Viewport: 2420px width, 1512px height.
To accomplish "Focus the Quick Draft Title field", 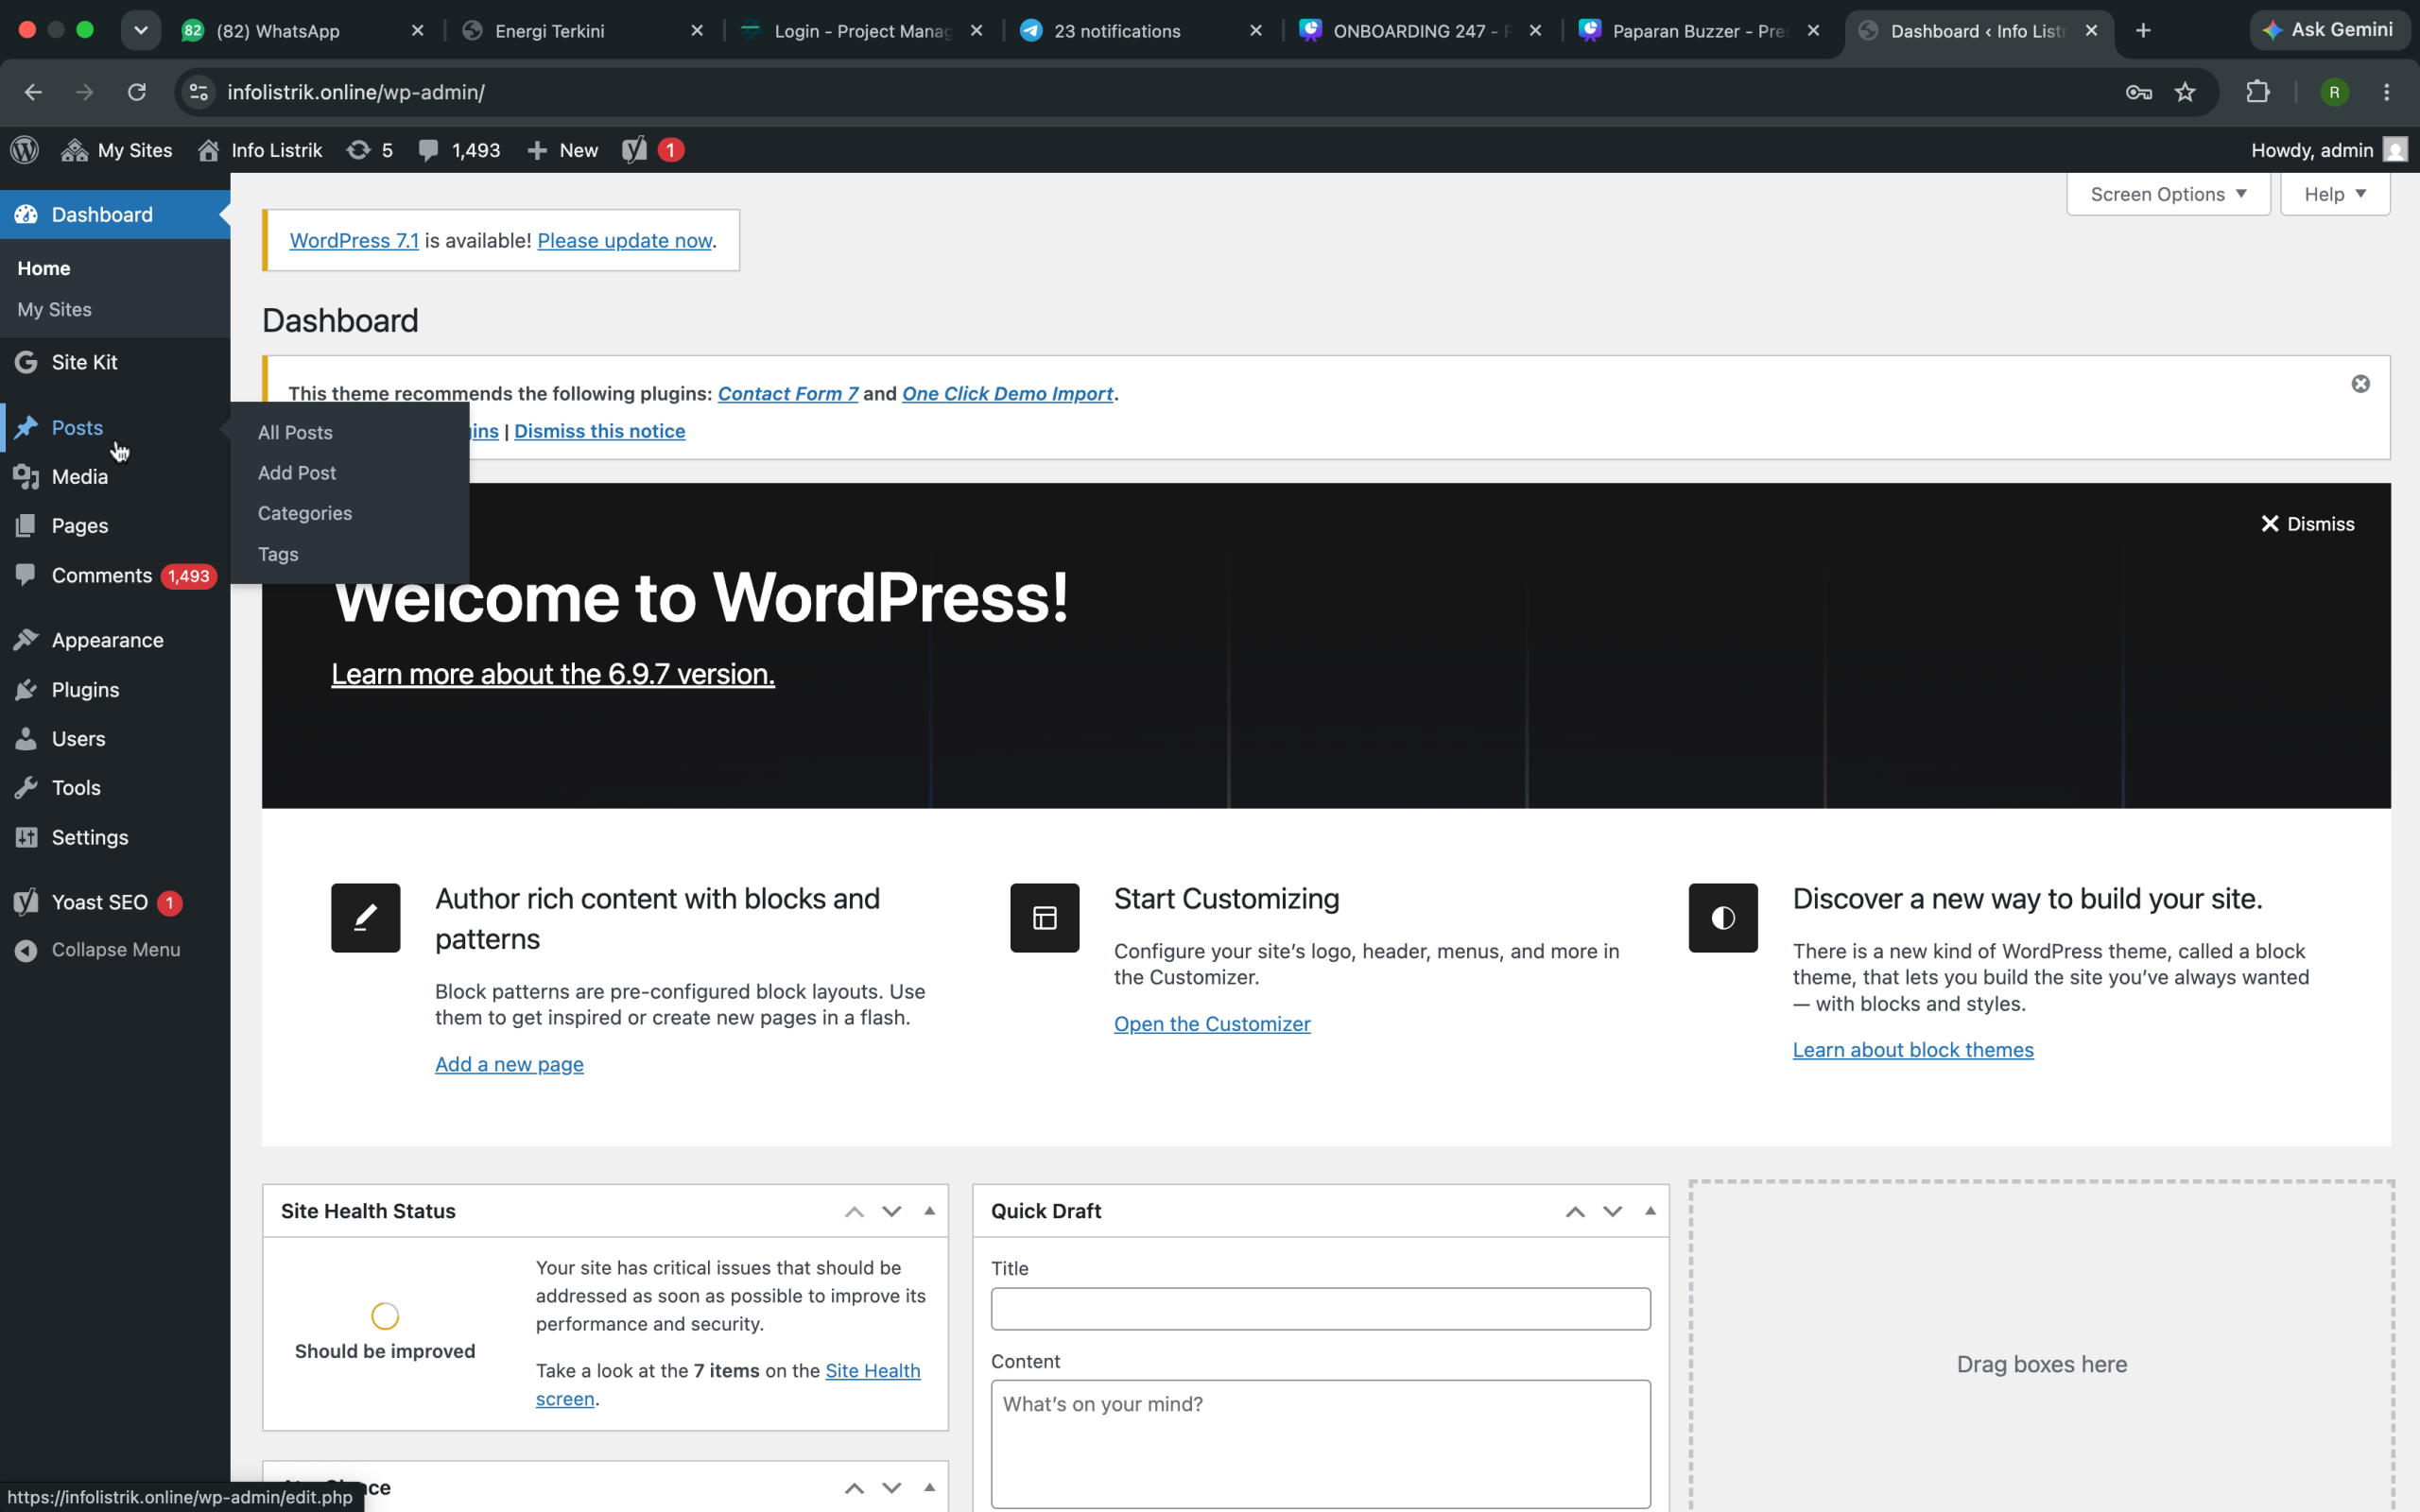I will pos(1320,1308).
